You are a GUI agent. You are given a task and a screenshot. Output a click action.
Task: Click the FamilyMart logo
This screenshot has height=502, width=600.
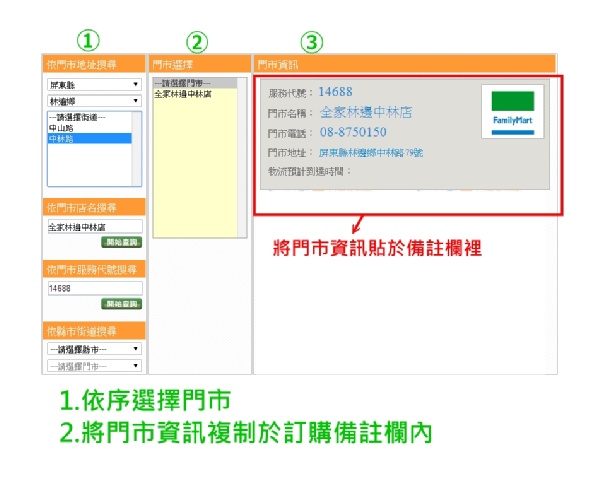[512, 112]
